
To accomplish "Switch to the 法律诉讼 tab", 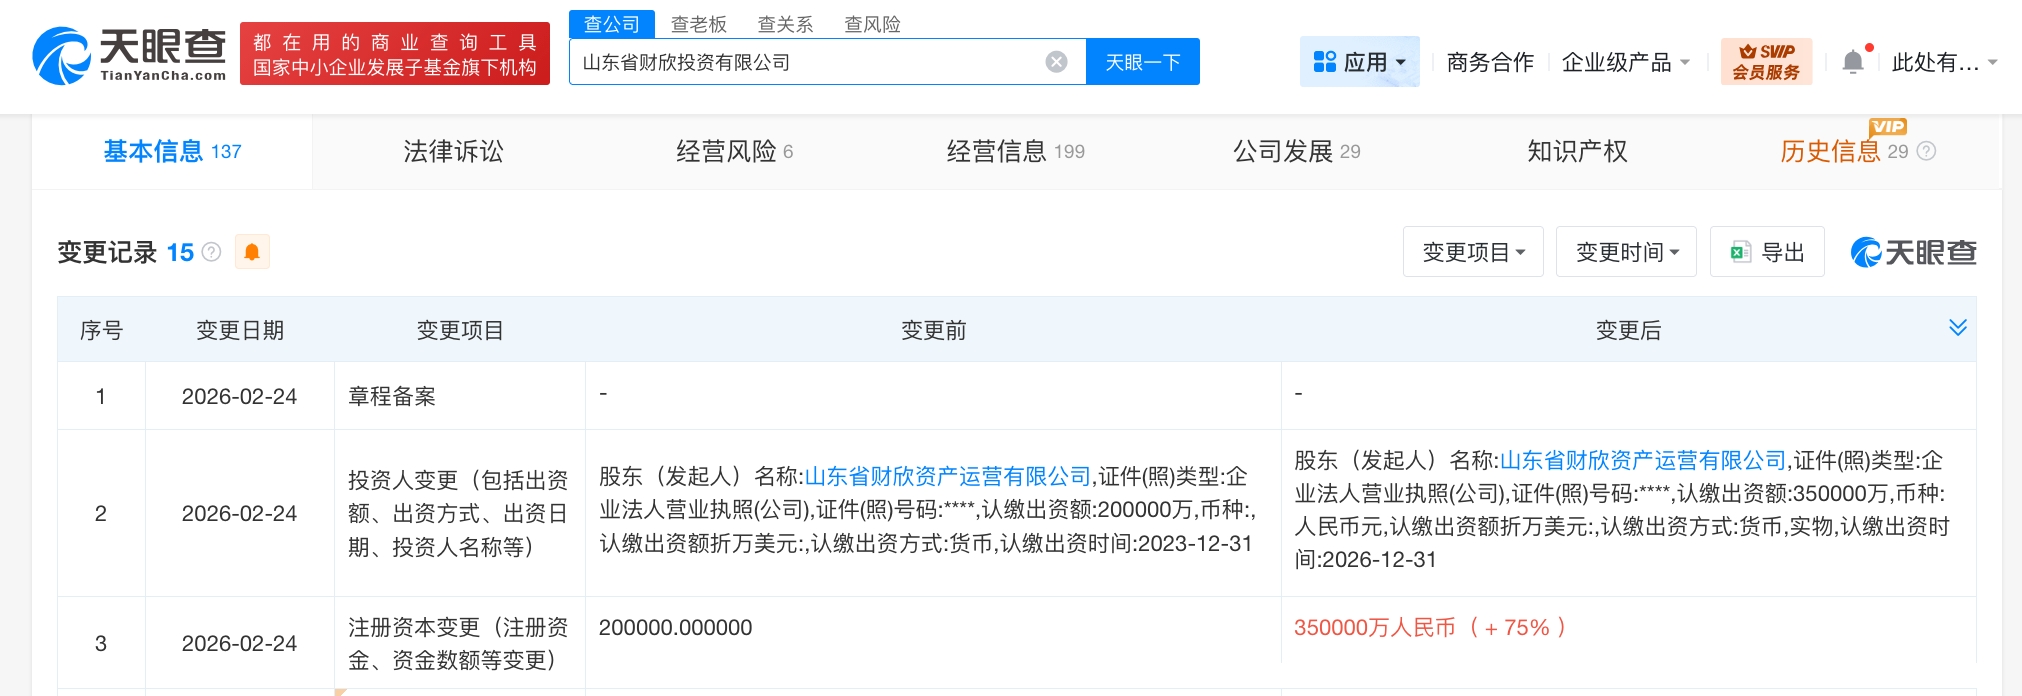I will 453,151.
